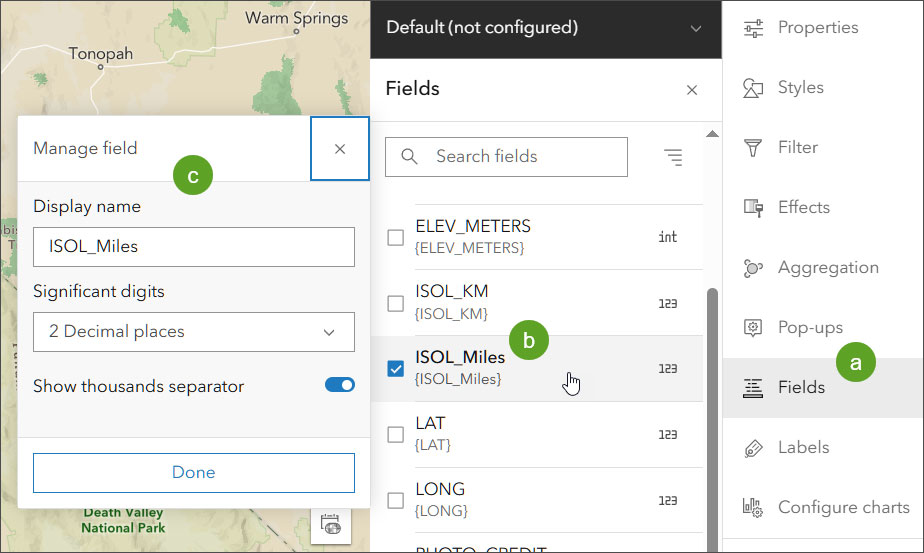The image size is (924, 553).
Task: Click the Display name text field
Action: point(194,247)
